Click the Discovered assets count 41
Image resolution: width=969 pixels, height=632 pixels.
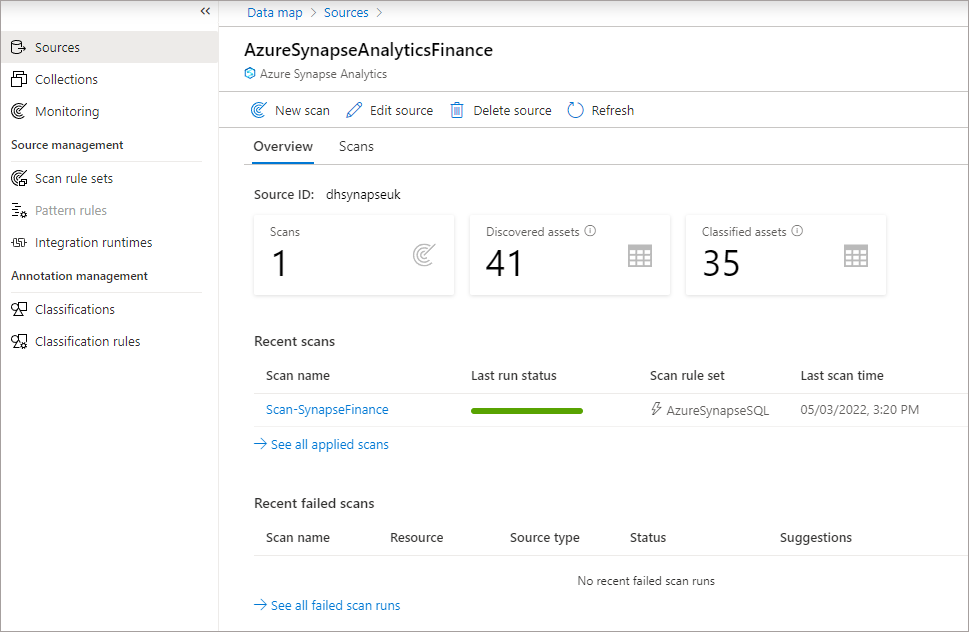pos(504,263)
